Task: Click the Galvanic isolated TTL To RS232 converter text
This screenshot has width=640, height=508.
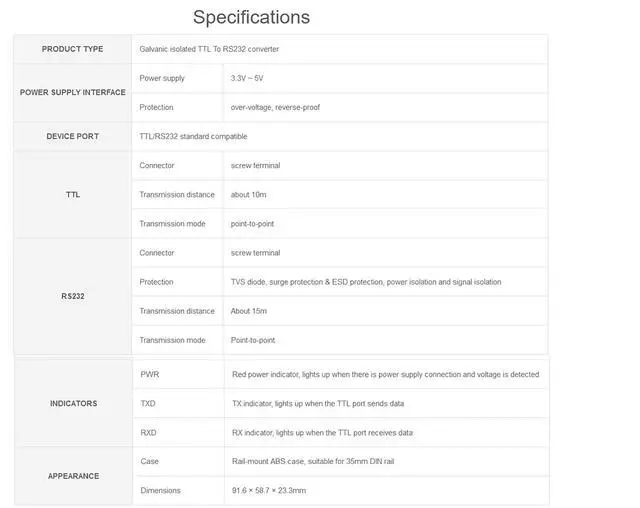Action: pos(209,49)
